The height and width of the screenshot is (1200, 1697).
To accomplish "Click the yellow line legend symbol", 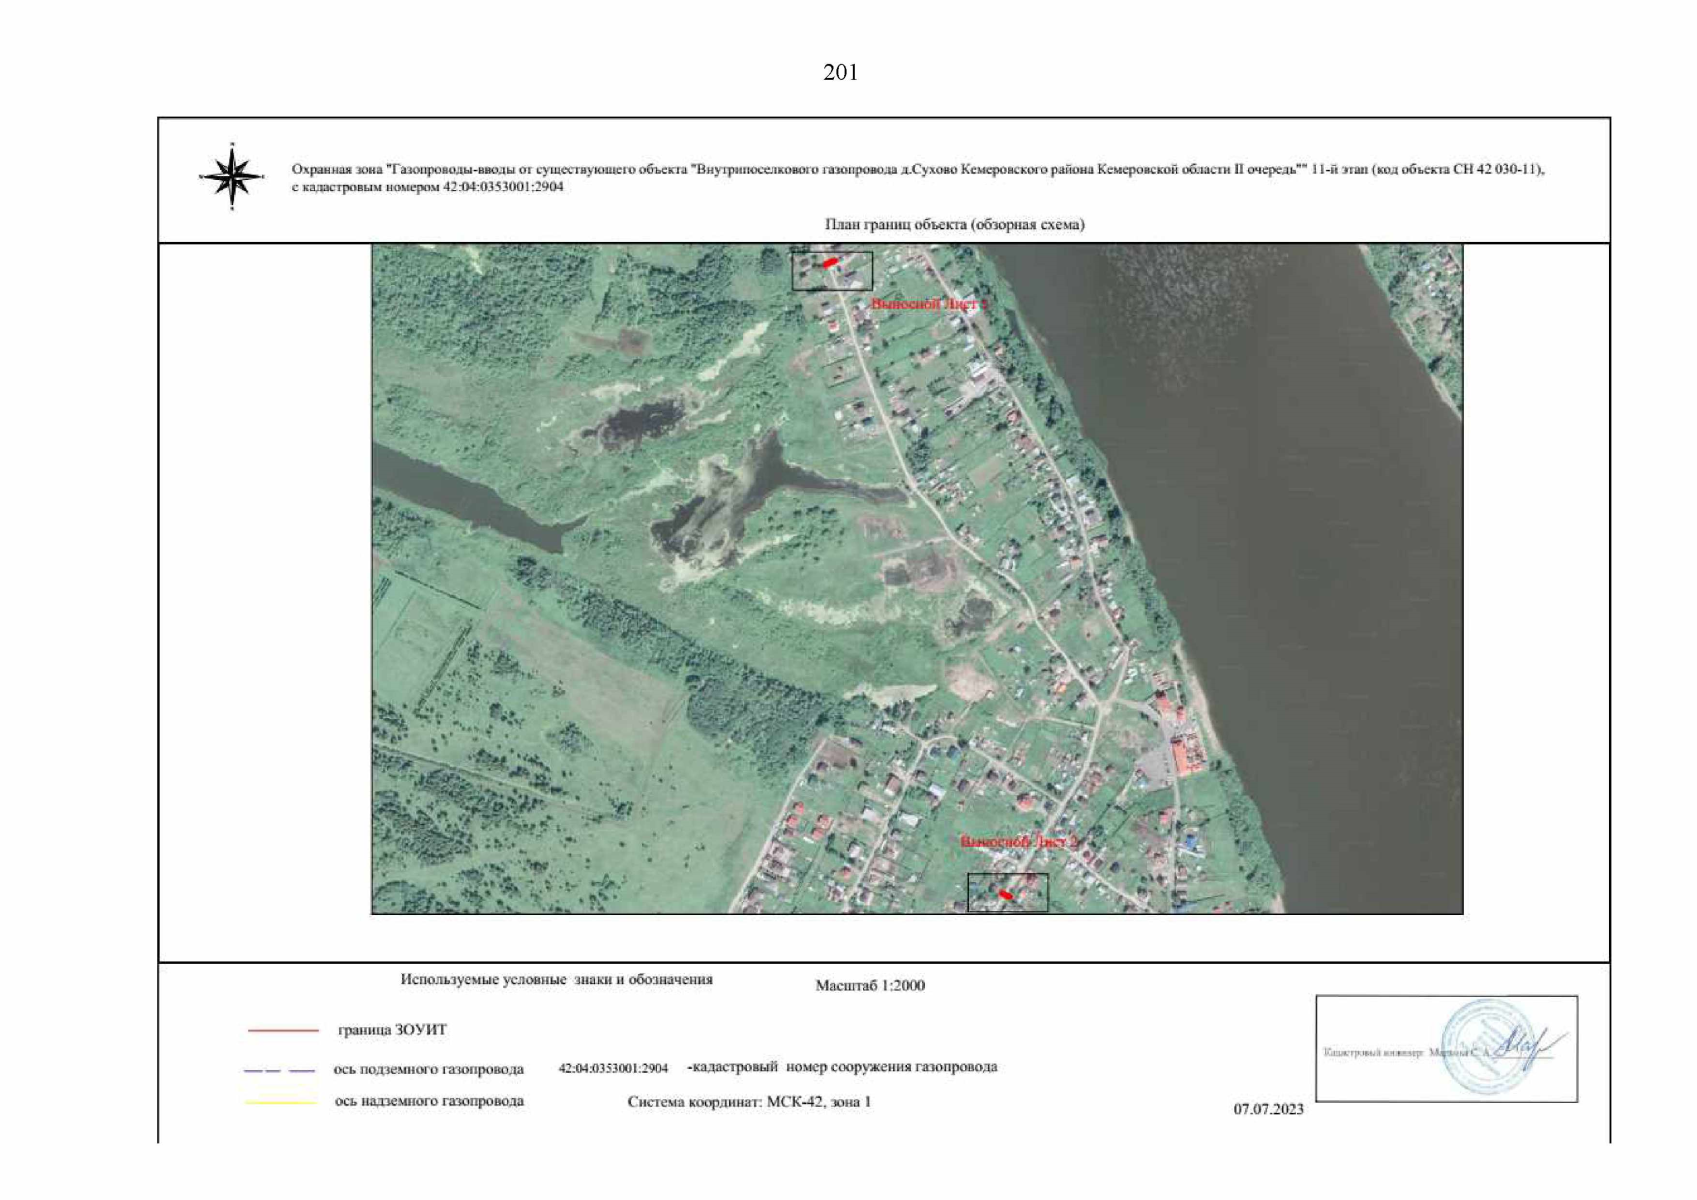I will click(x=281, y=1102).
